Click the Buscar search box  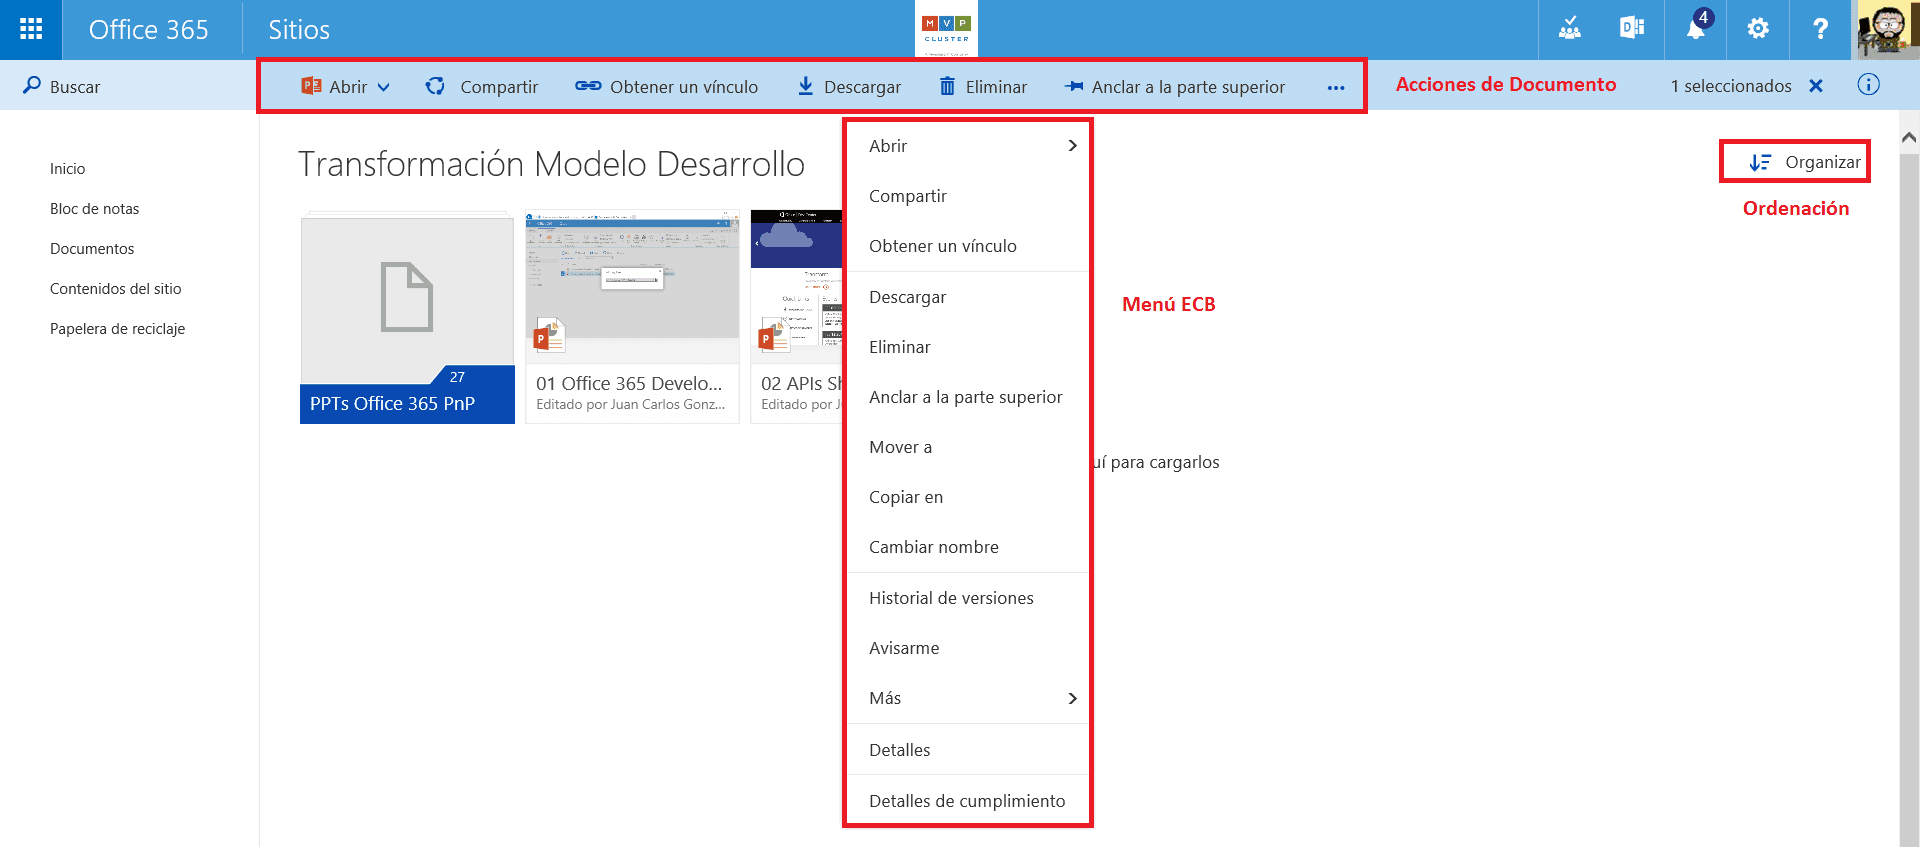128,86
